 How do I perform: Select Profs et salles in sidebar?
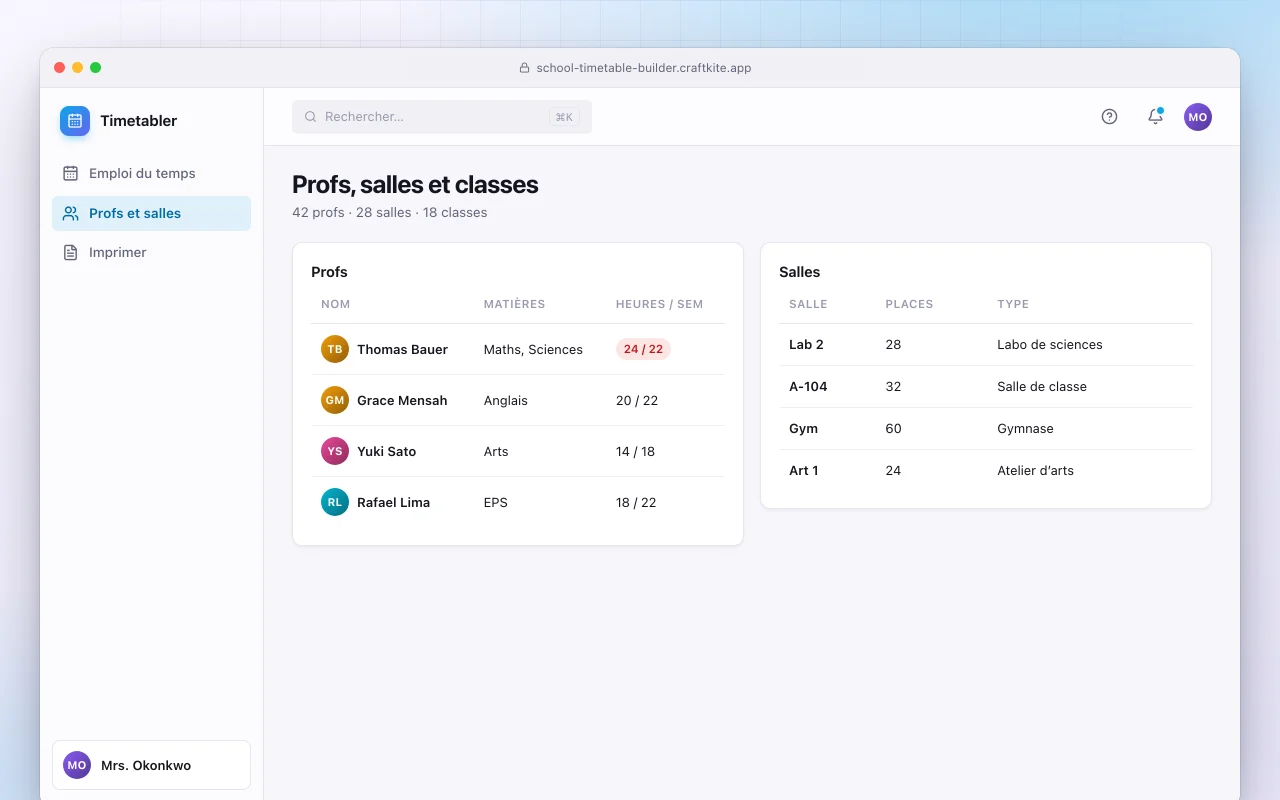coord(152,213)
